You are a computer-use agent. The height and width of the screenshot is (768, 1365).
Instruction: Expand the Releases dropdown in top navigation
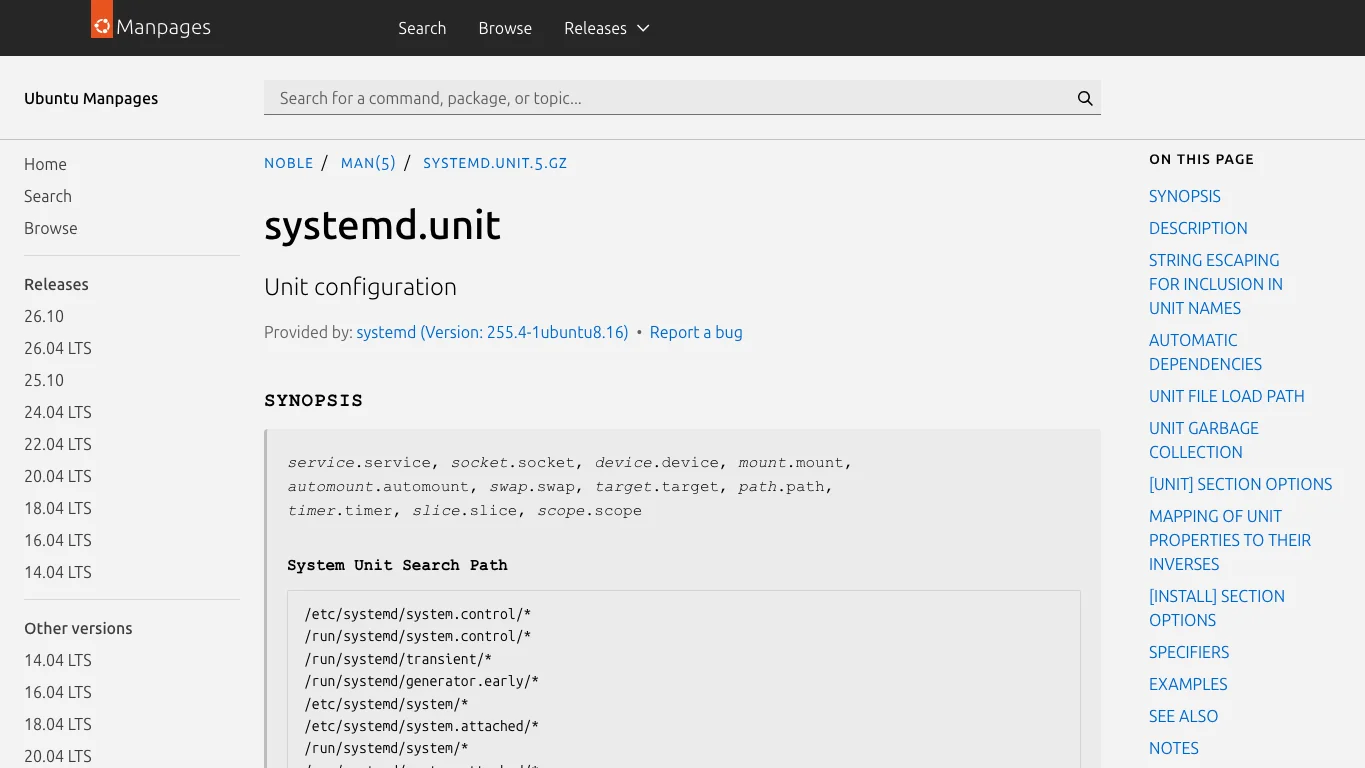pos(607,28)
